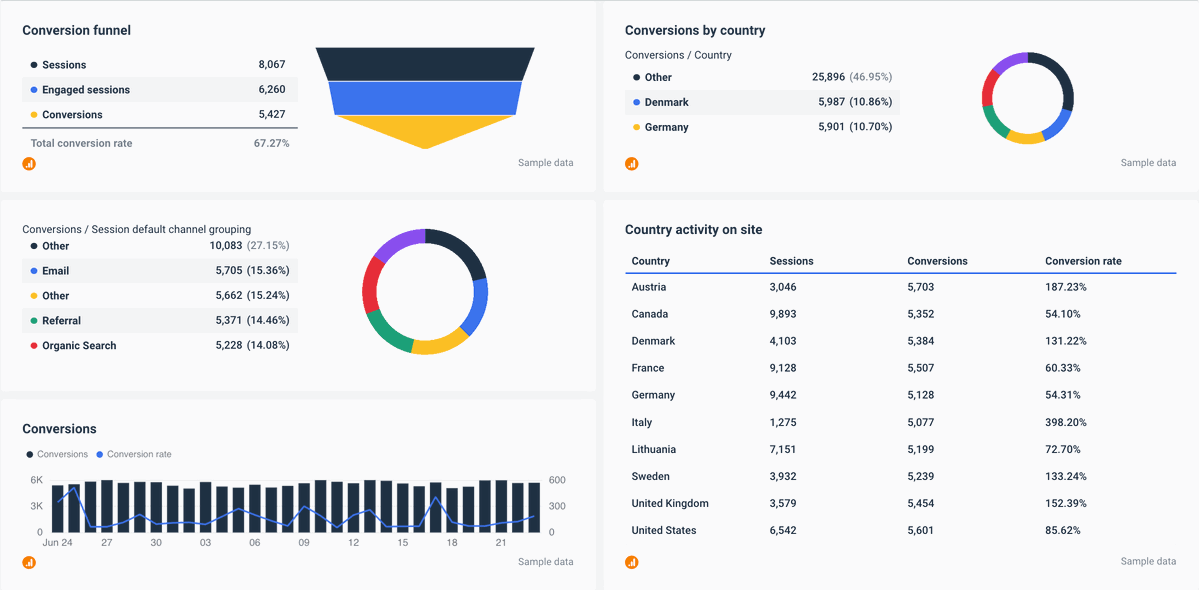The image size is (1199, 590).
Task: Click the Session default channel grouping subtitle
Action: [x=136, y=229]
